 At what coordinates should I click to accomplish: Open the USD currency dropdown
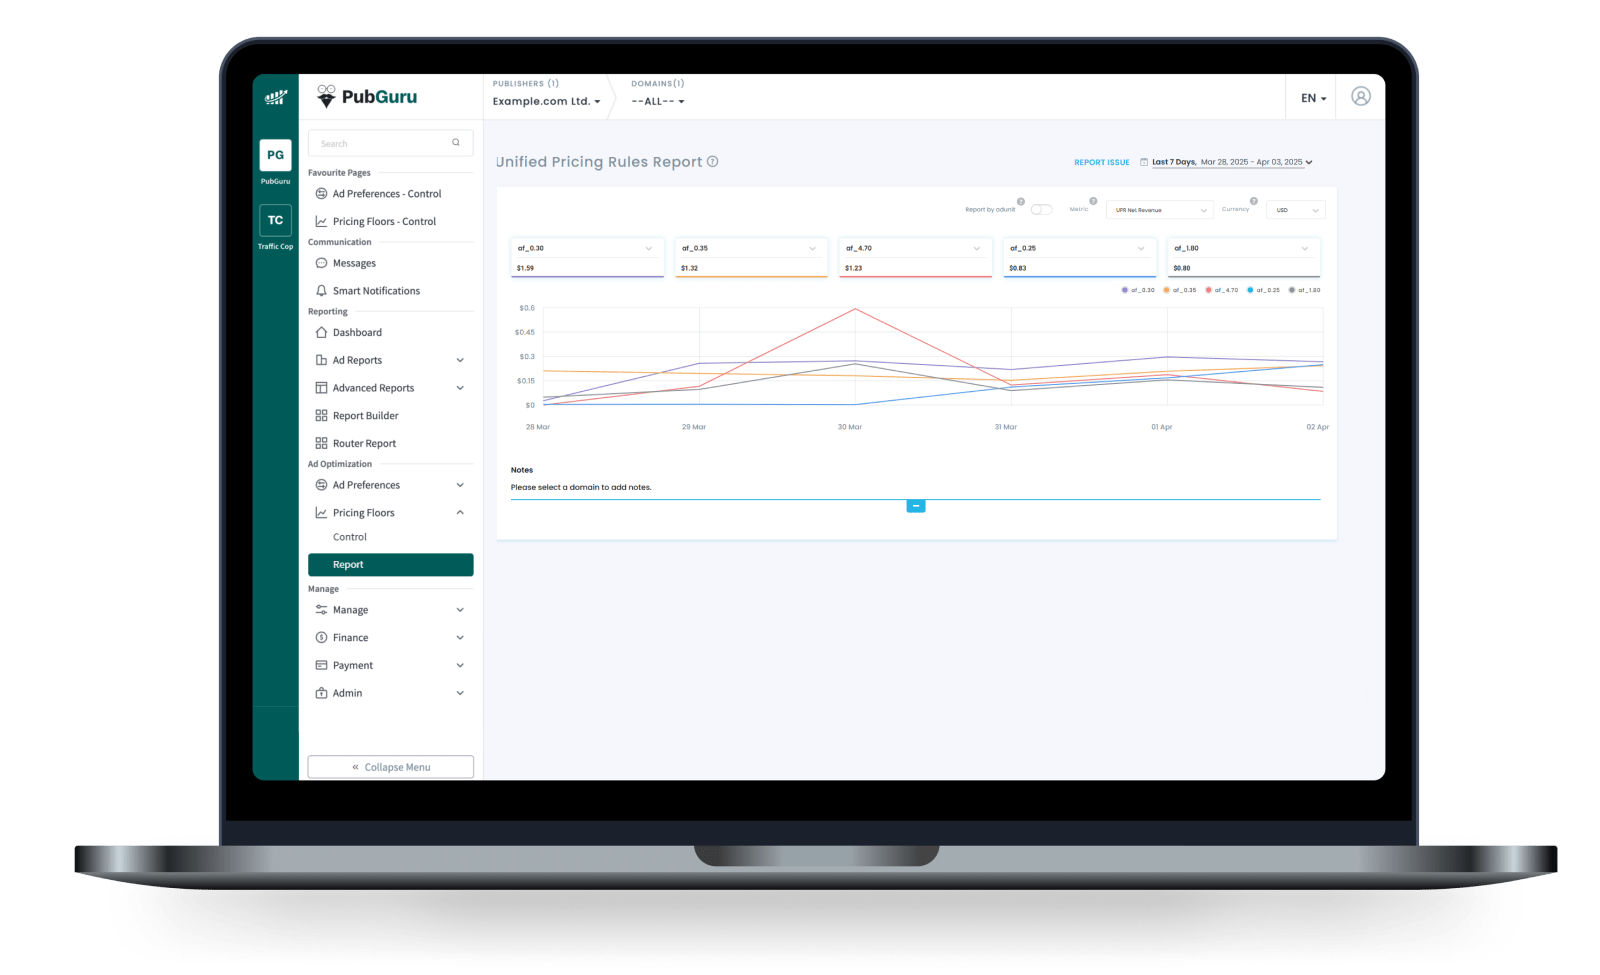point(1296,210)
